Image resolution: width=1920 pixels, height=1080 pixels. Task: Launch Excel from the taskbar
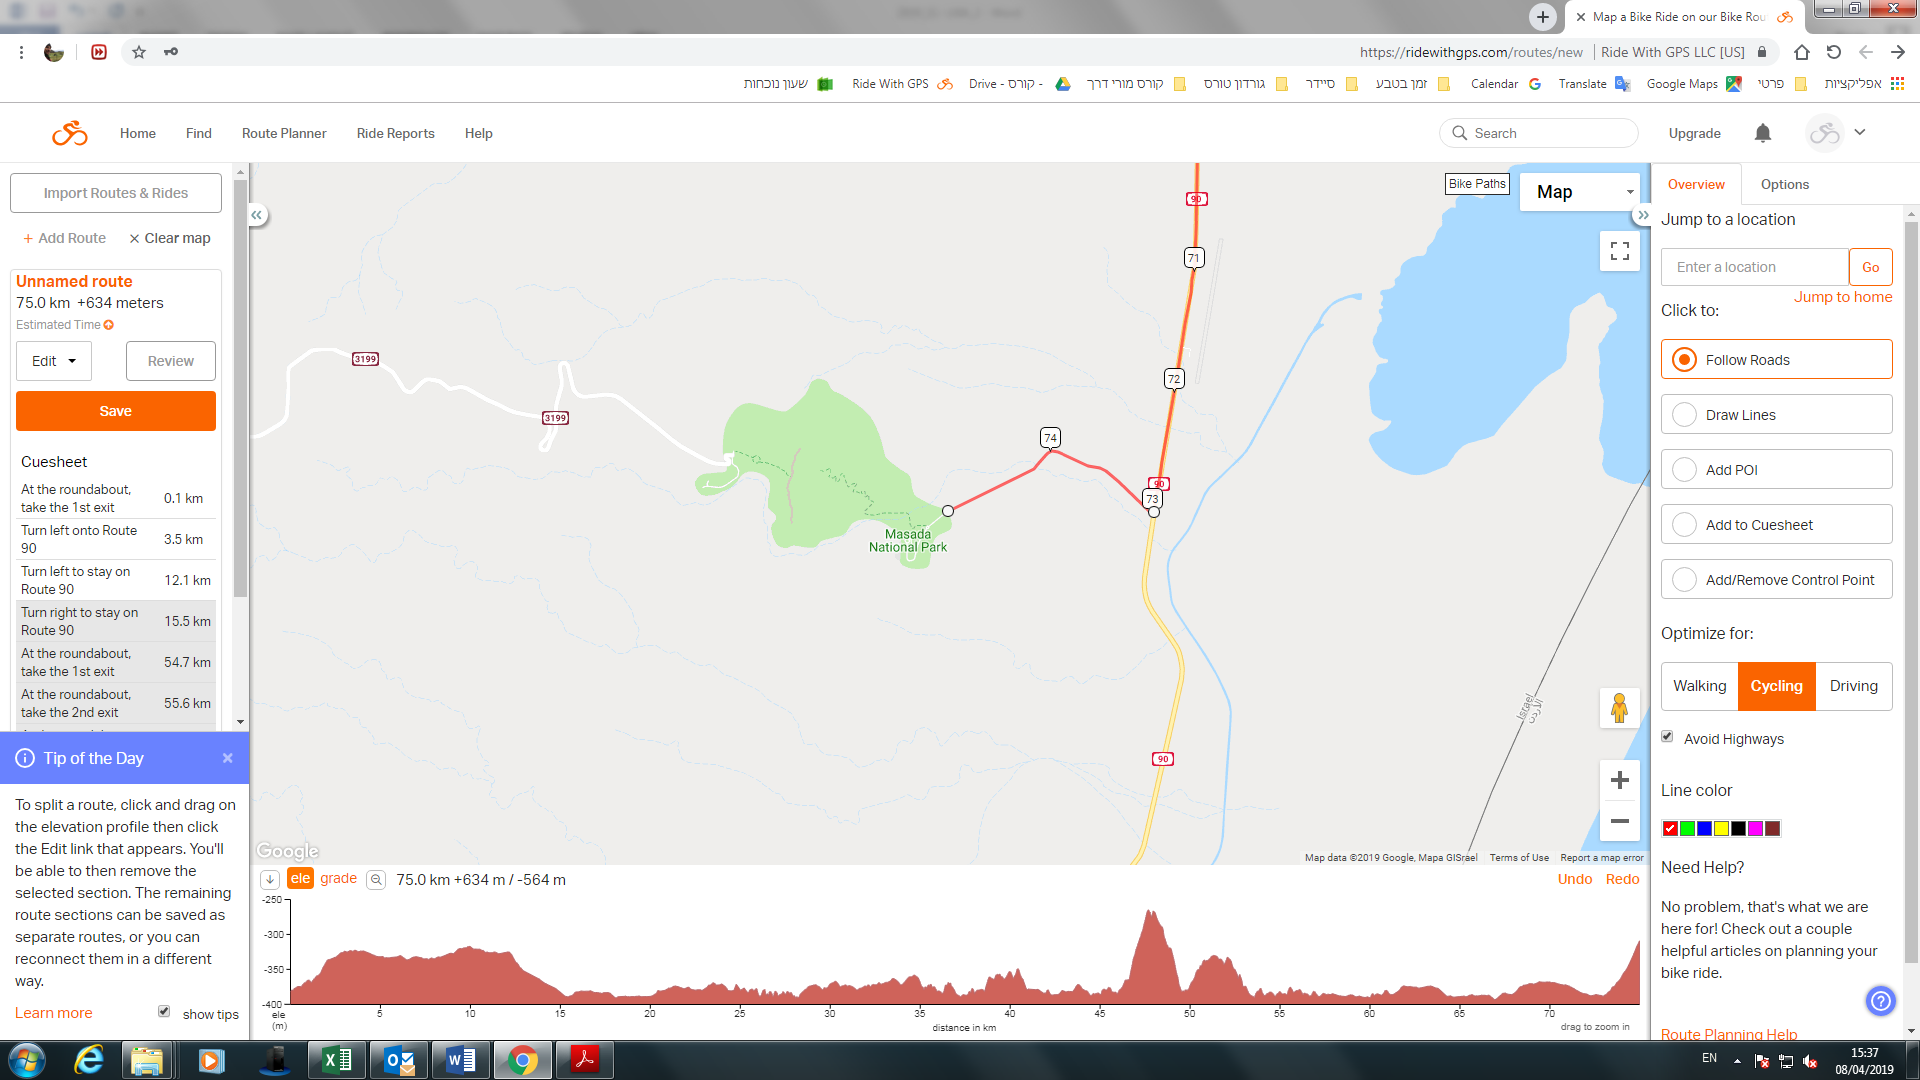pos(337,1060)
